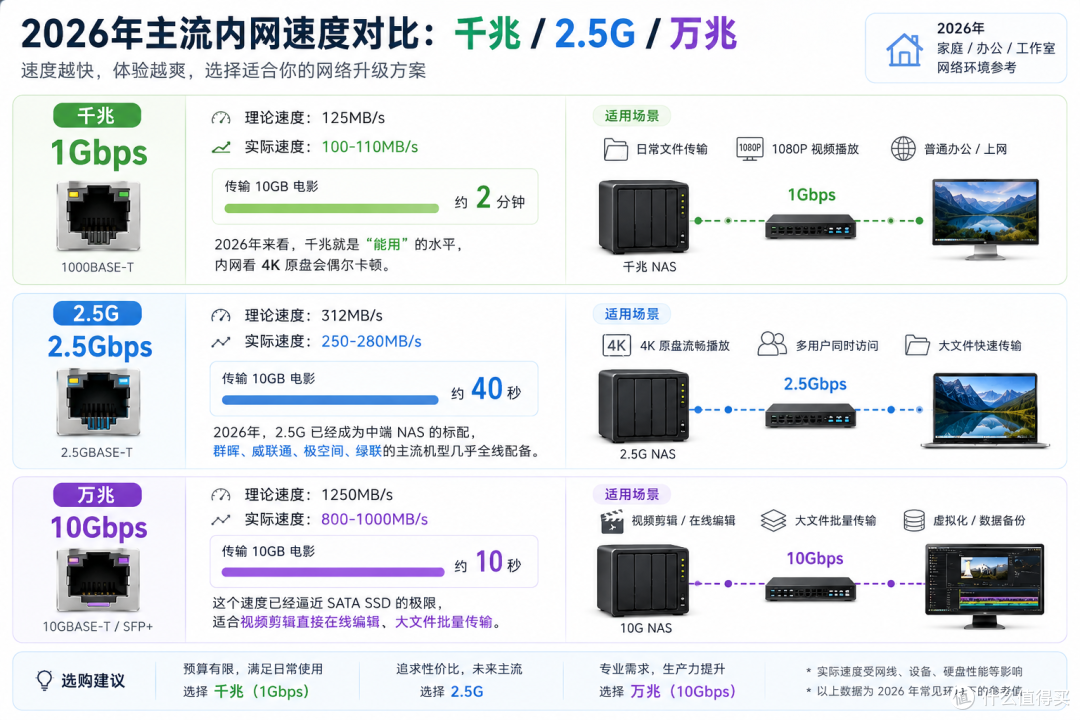Image resolution: width=1080 pixels, height=720 pixels.
Task: Click the label 10GBASE-T / SFP+
Action: (x=98, y=626)
